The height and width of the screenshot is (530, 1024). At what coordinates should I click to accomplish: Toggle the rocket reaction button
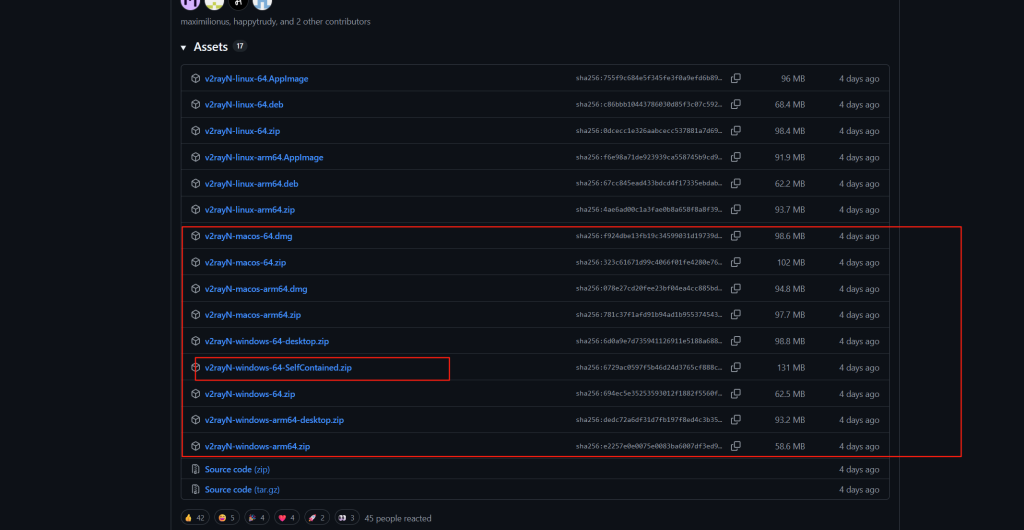click(315, 518)
